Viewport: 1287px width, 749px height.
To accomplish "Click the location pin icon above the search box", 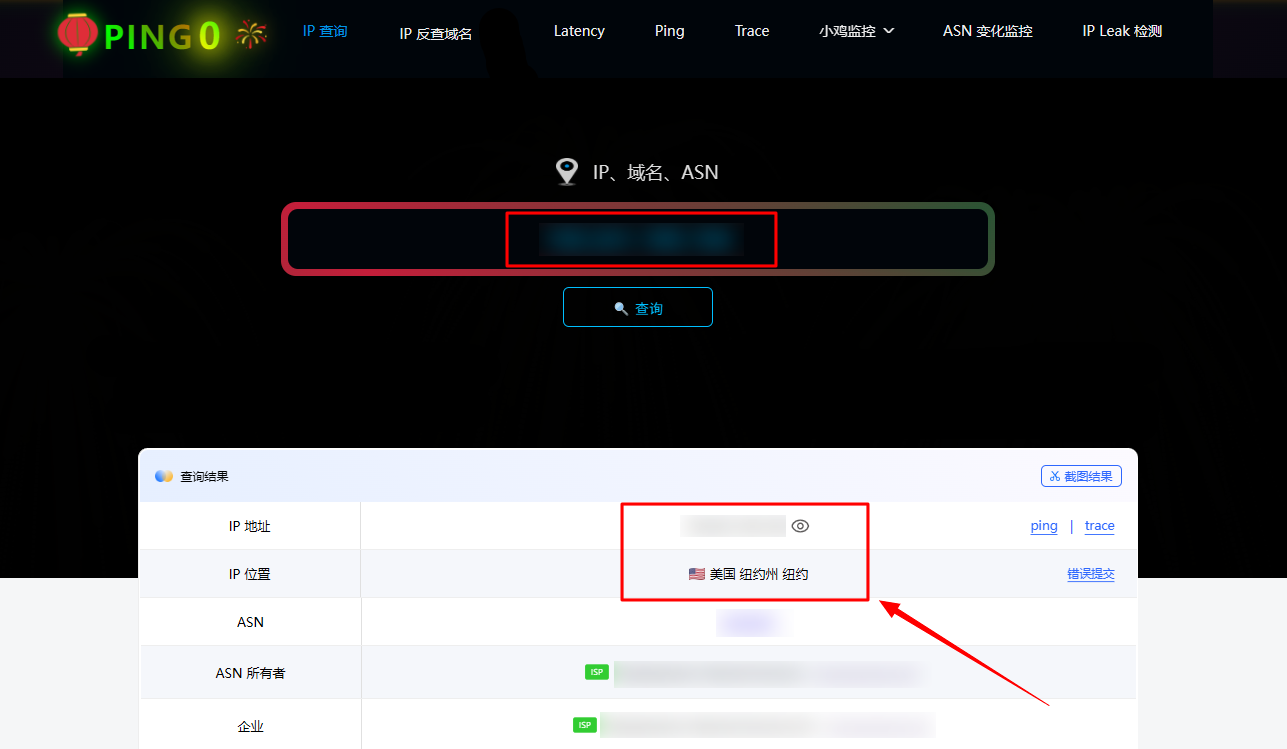I will [567, 171].
